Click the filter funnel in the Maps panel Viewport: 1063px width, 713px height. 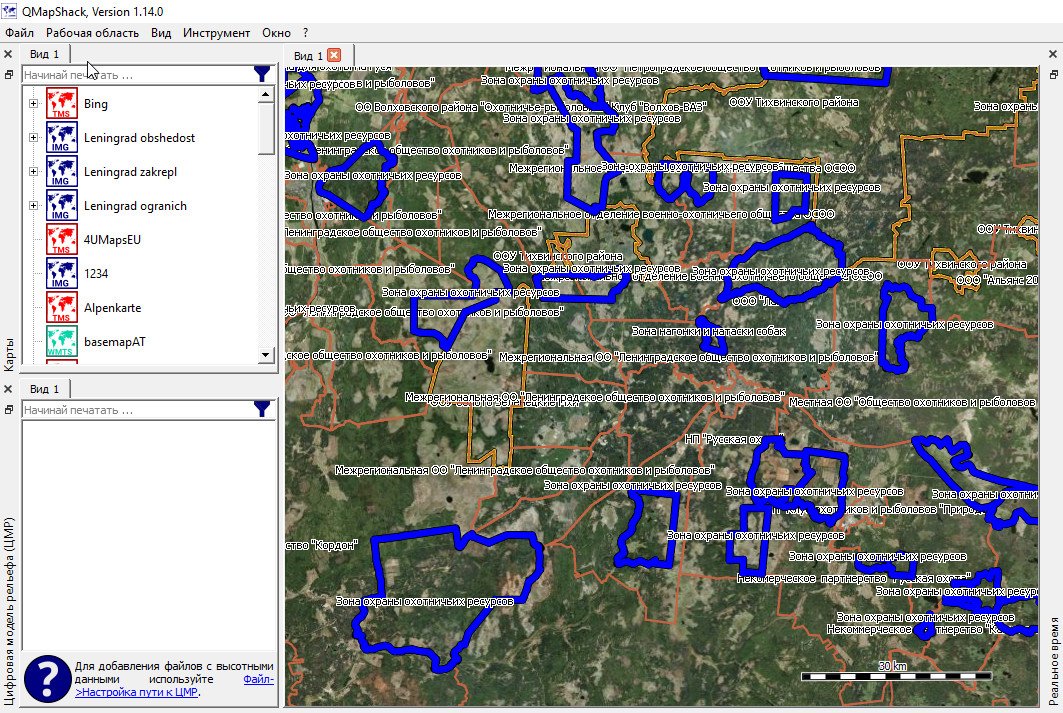pyautogui.click(x=262, y=74)
